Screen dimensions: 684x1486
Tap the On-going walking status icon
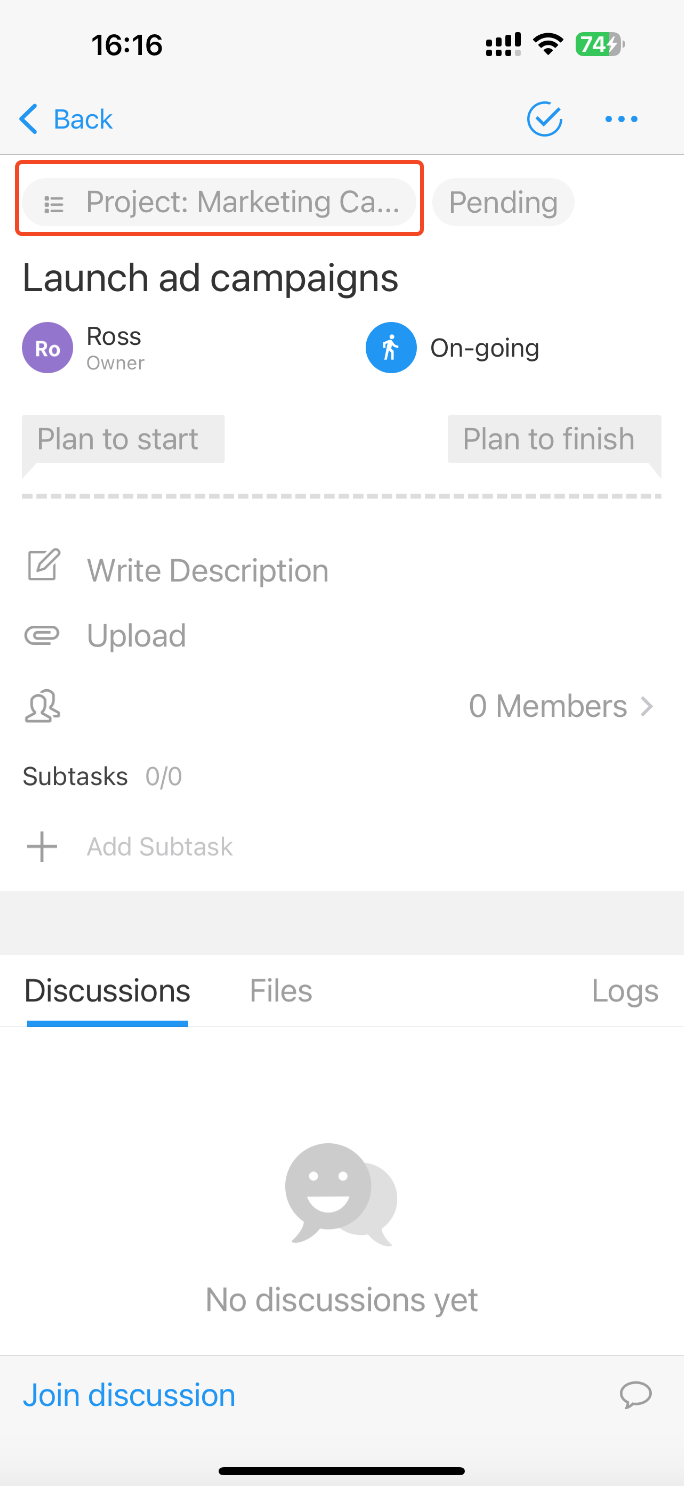(391, 348)
